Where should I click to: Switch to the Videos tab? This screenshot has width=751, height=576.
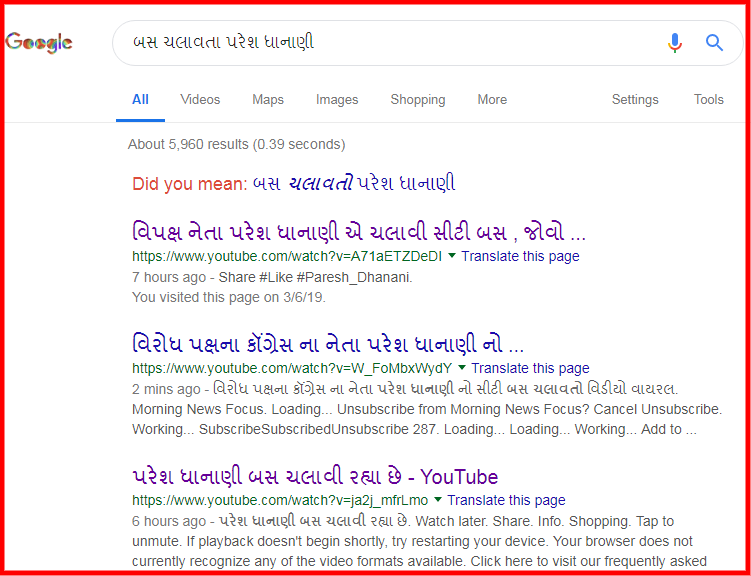(200, 100)
